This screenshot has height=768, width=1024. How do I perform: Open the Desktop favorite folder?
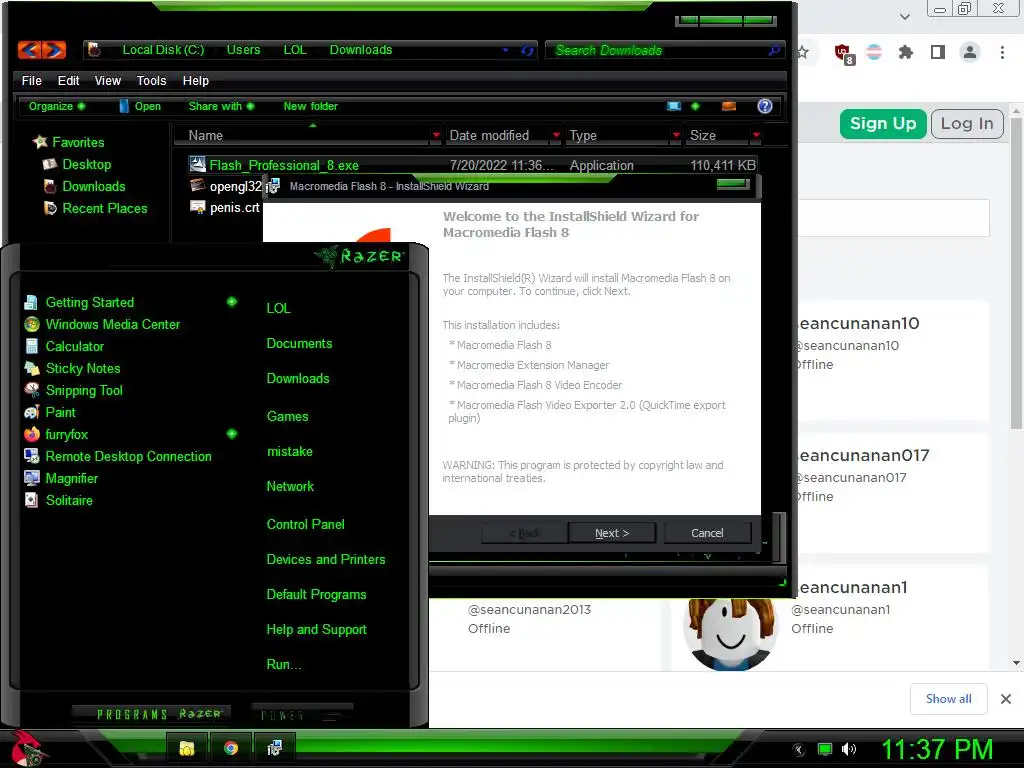(x=77, y=165)
